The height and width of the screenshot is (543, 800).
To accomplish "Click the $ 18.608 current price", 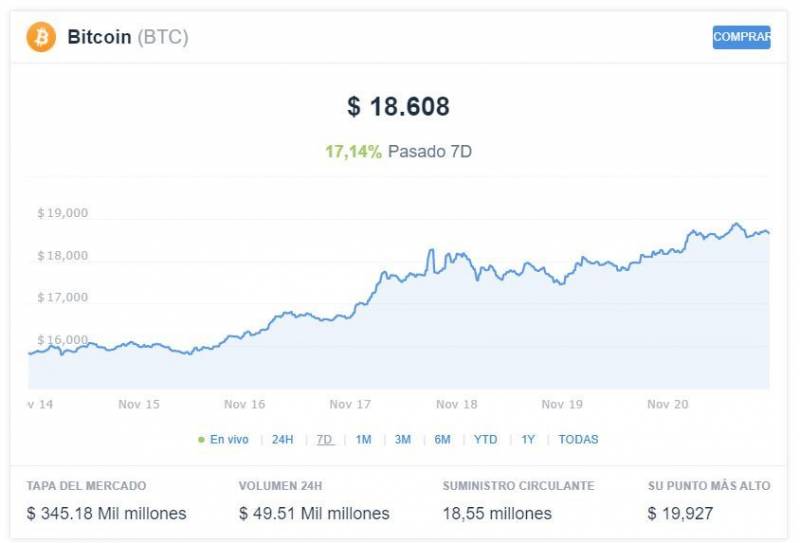I will click(x=398, y=107).
